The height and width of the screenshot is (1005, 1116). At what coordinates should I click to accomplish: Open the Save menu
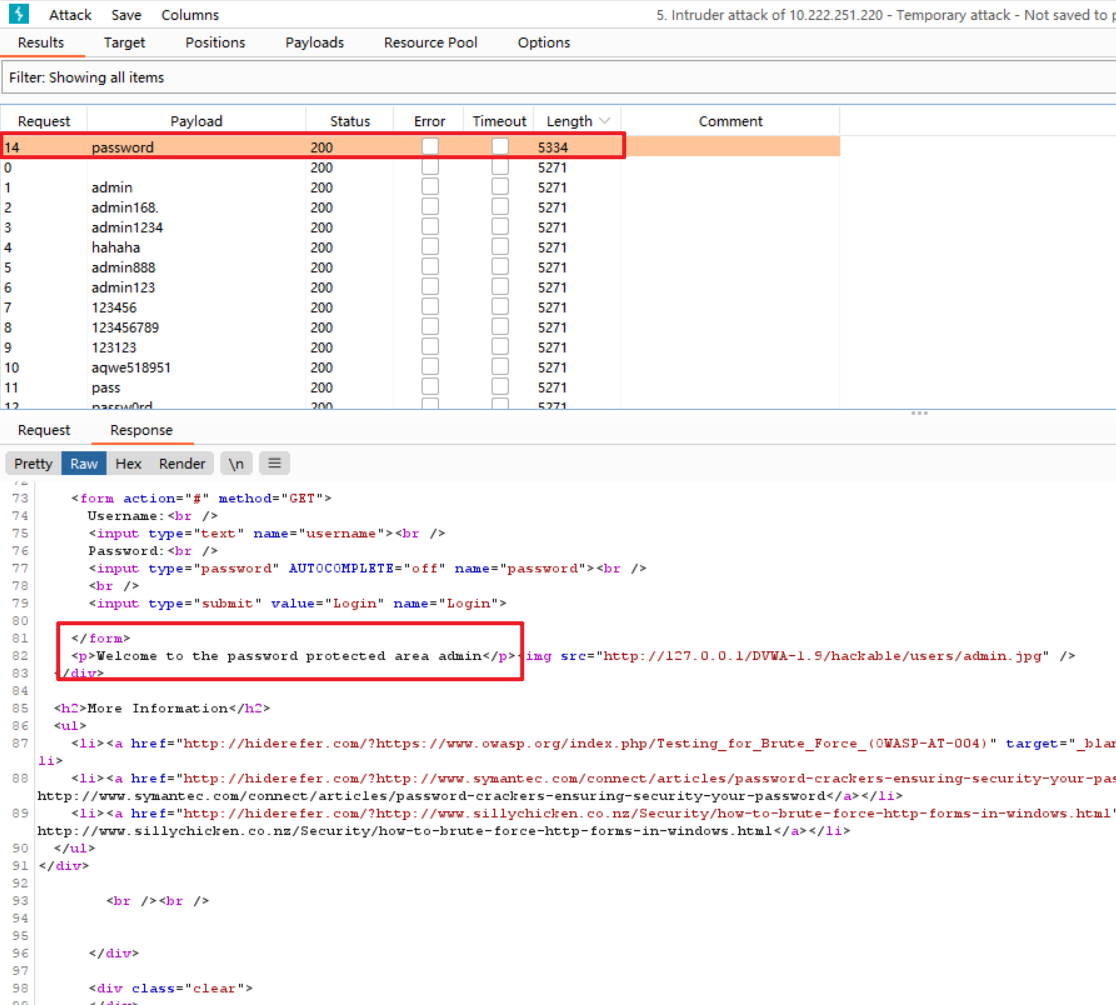tap(126, 15)
